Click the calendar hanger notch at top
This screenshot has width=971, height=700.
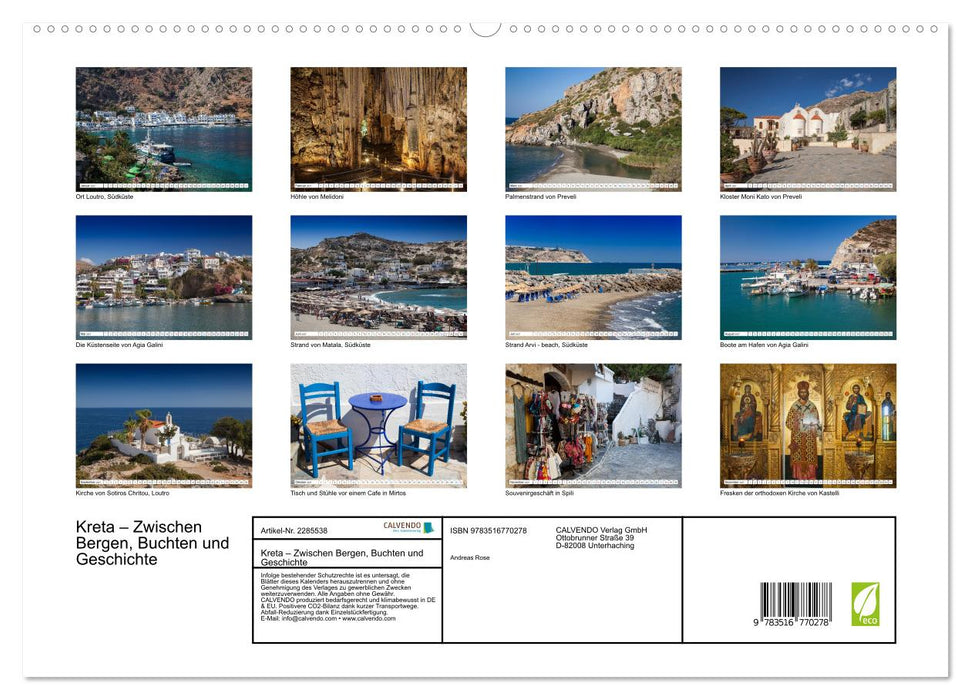coord(486,30)
